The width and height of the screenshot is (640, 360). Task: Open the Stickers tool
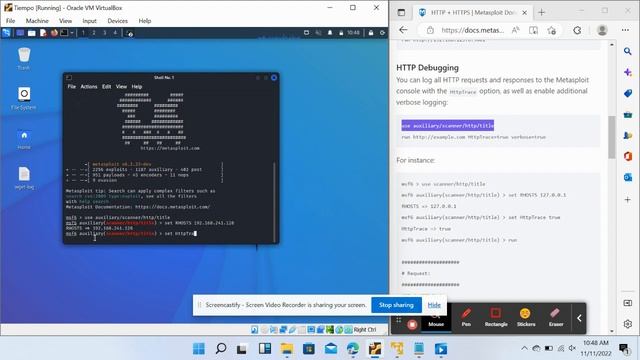(526, 317)
